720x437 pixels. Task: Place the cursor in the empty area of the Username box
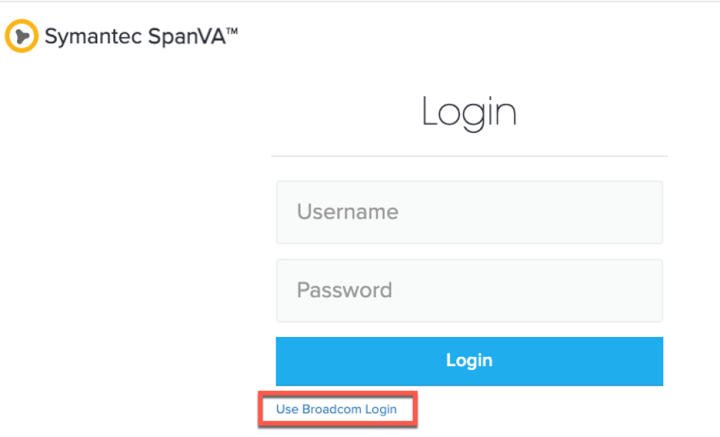click(528, 212)
